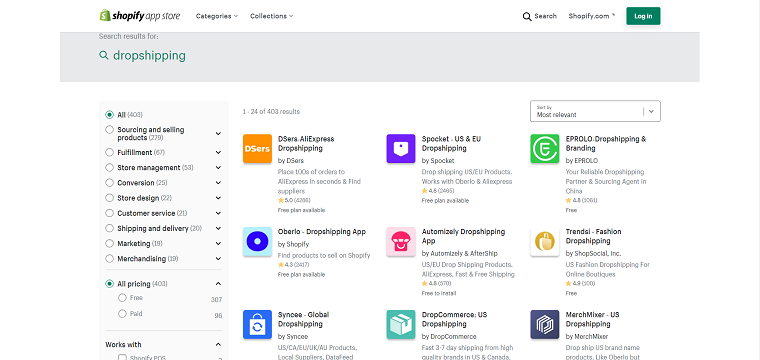Expand the Marketing chevron

click(x=218, y=244)
